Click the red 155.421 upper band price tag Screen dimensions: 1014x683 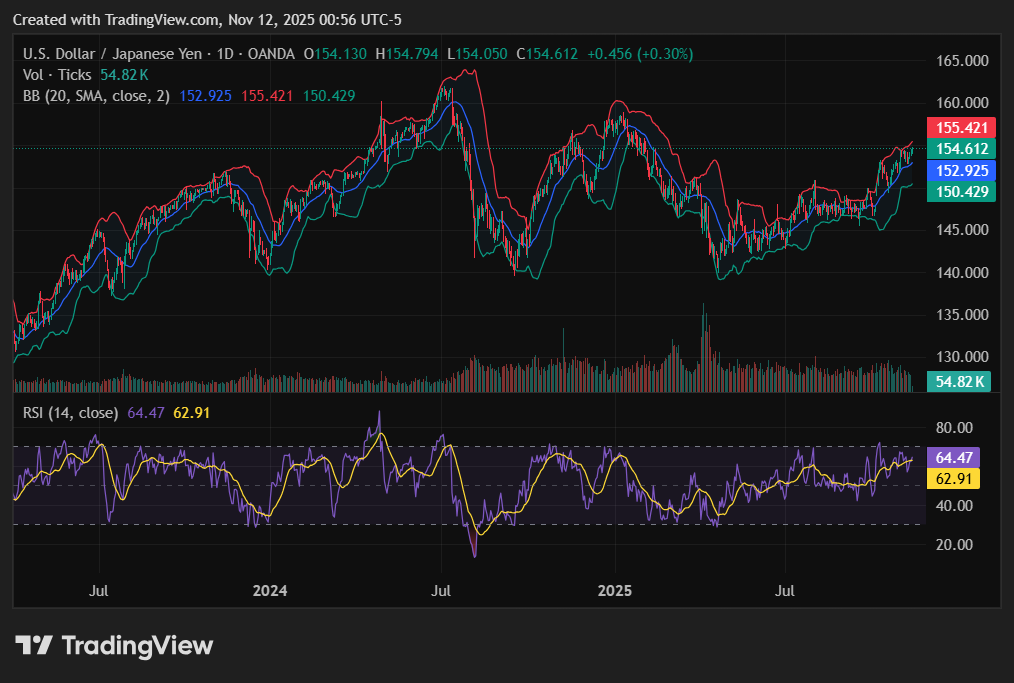coord(961,128)
